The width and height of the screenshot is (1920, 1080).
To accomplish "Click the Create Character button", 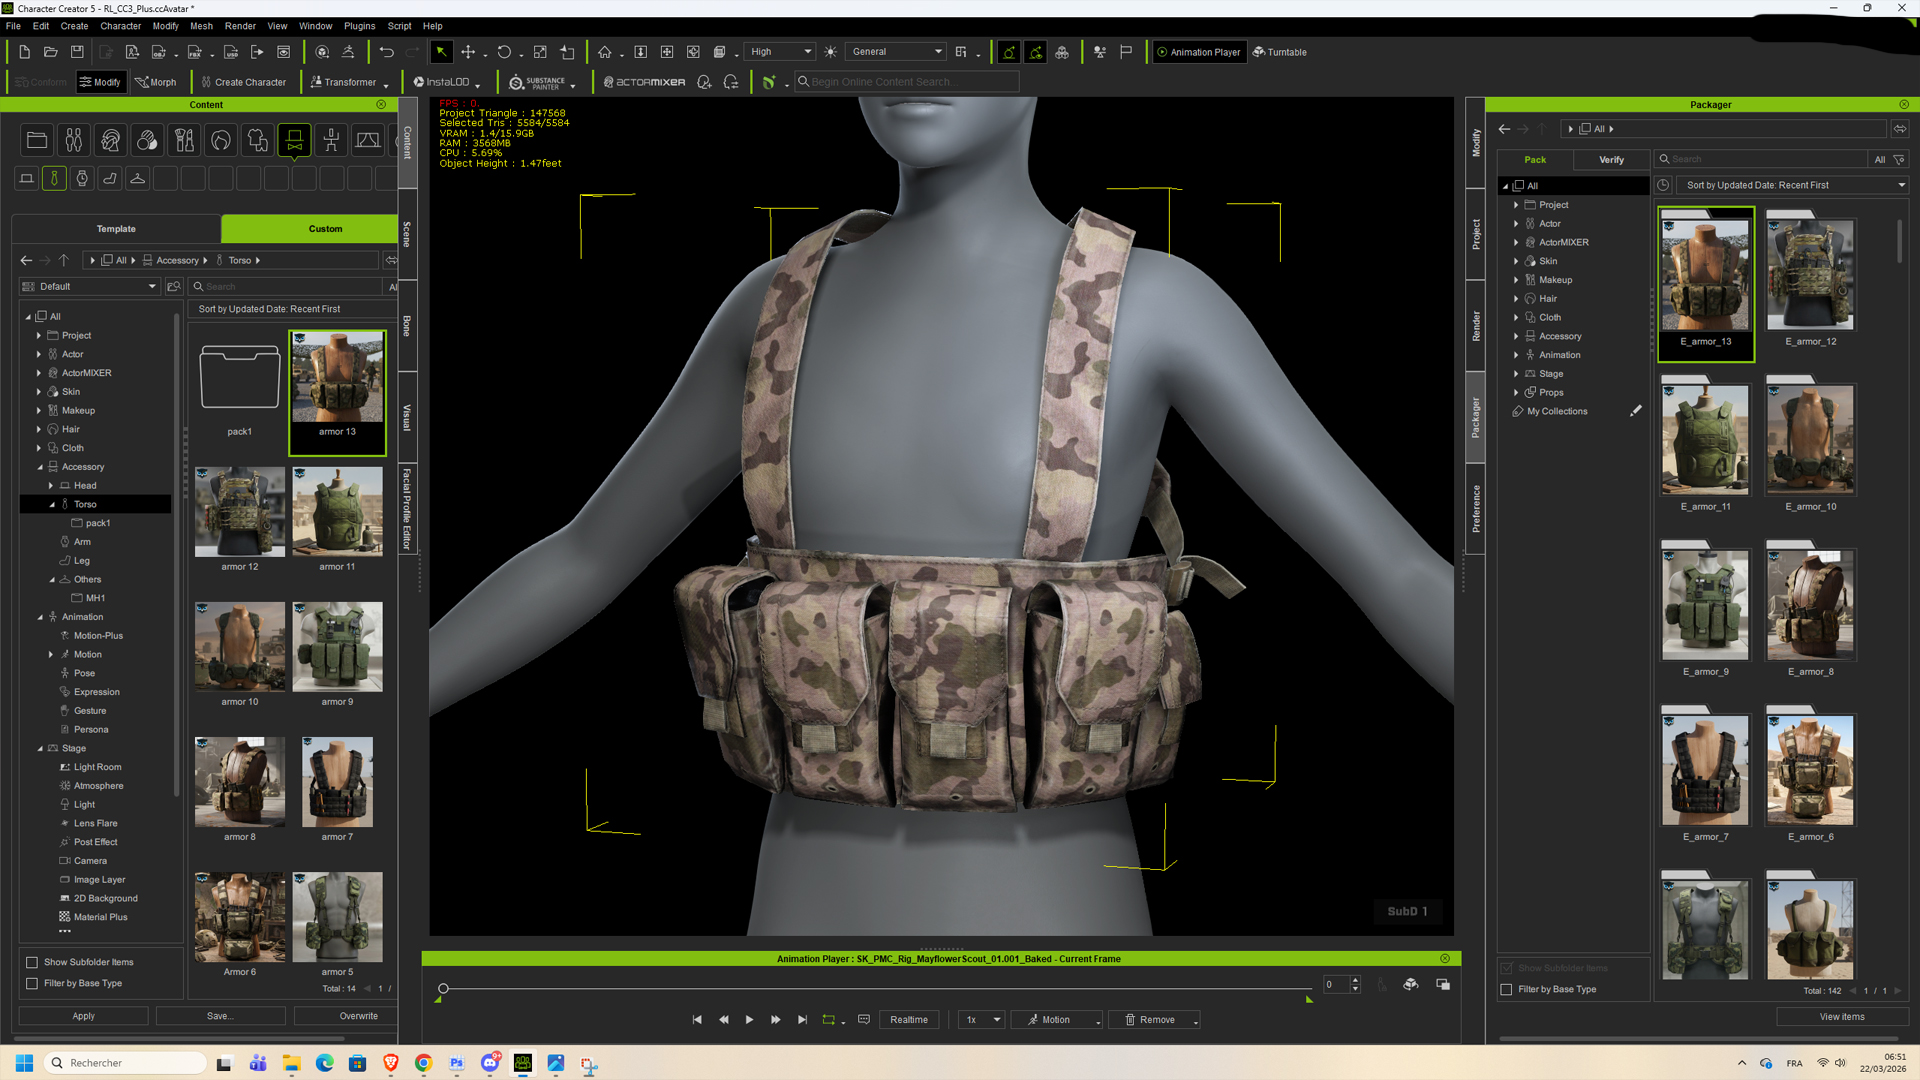I will (x=243, y=82).
